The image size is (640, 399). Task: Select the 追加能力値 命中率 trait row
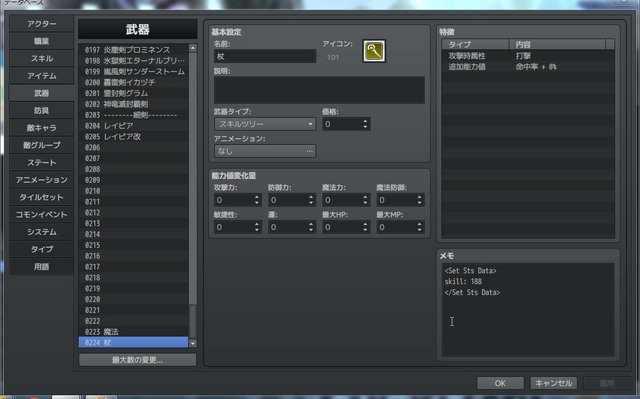tap(528, 66)
